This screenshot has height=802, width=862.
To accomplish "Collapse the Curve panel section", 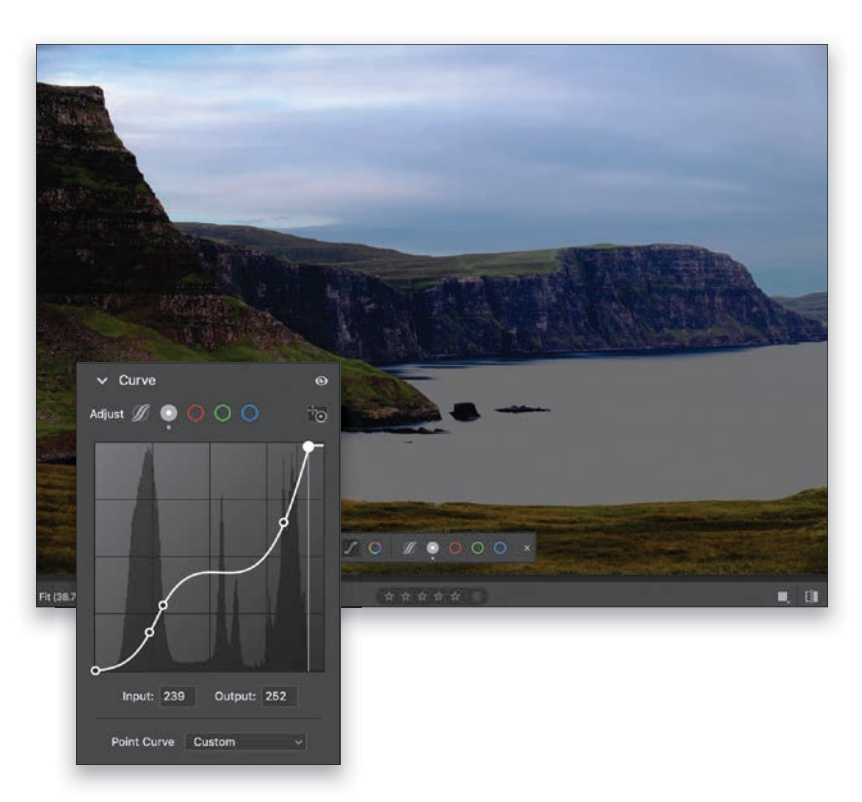I will coord(102,381).
